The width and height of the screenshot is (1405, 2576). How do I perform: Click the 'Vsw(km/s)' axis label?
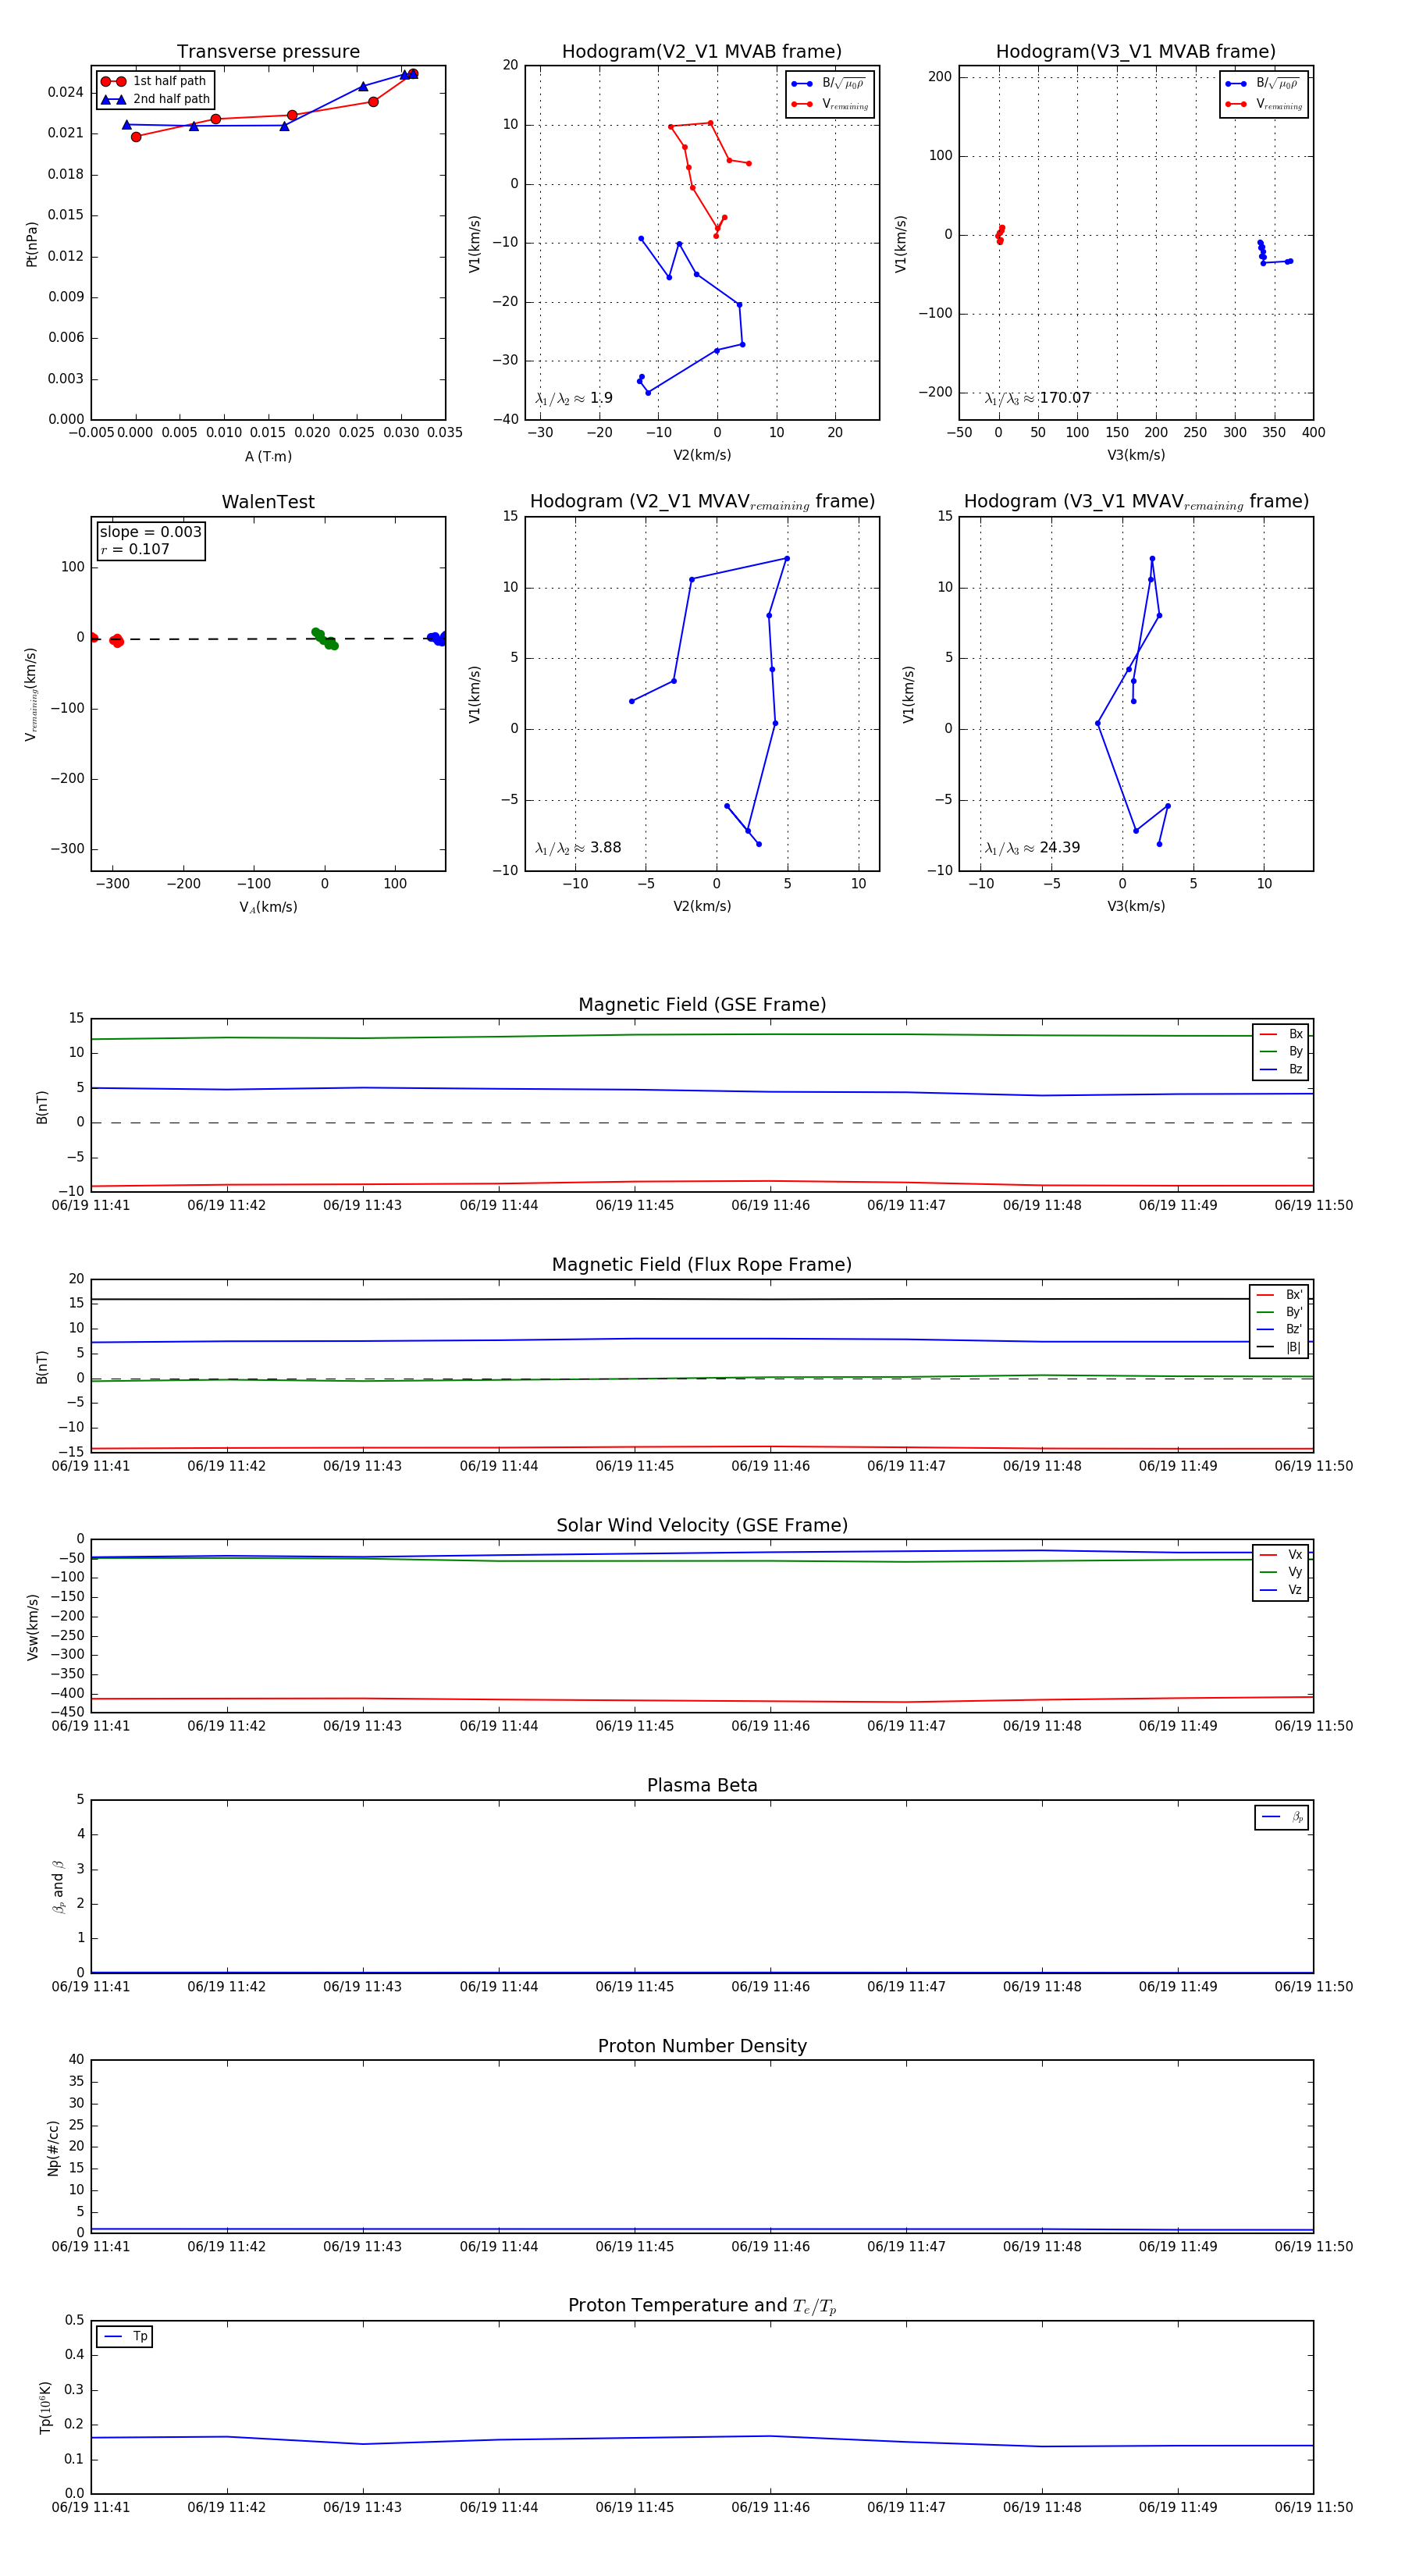coord(32,1628)
